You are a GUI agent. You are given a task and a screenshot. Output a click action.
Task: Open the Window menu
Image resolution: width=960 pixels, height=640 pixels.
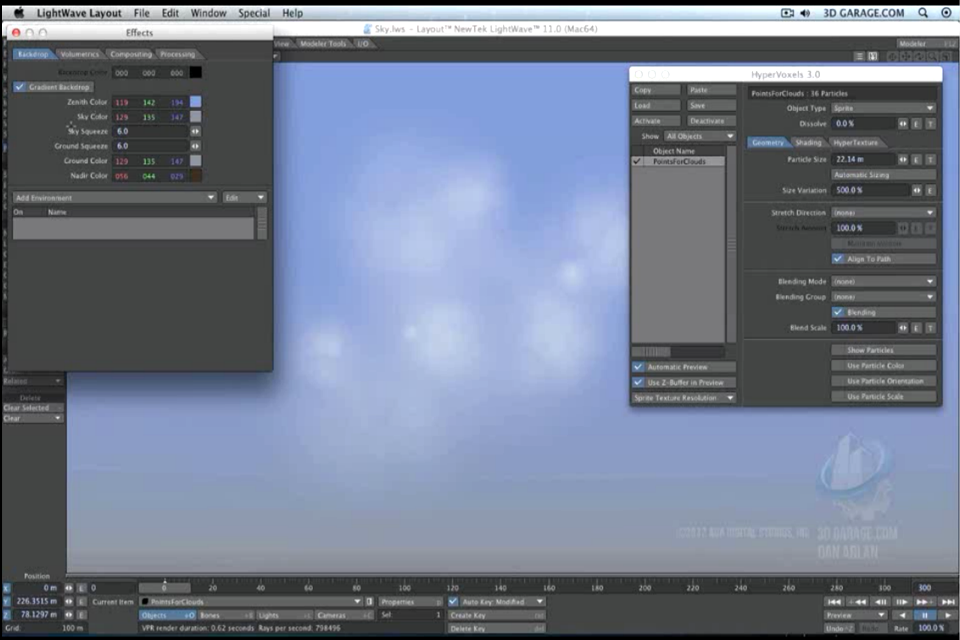click(x=208, y=13)
